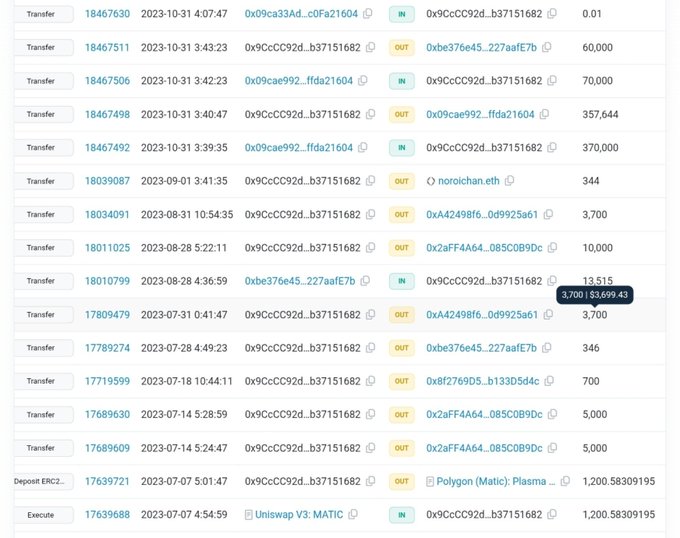The height and width of the screenshot is (538, 680).
Task: View block 18467498
Action: (107, 114)
